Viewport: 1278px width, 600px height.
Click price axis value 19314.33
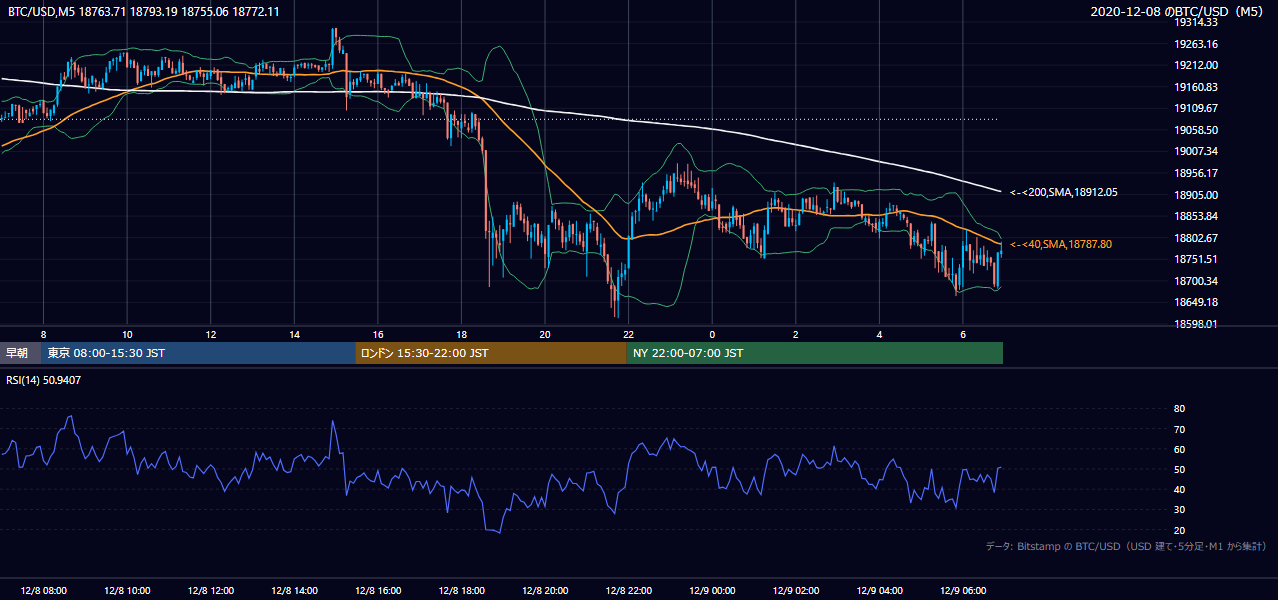[x=1196, y=22]
